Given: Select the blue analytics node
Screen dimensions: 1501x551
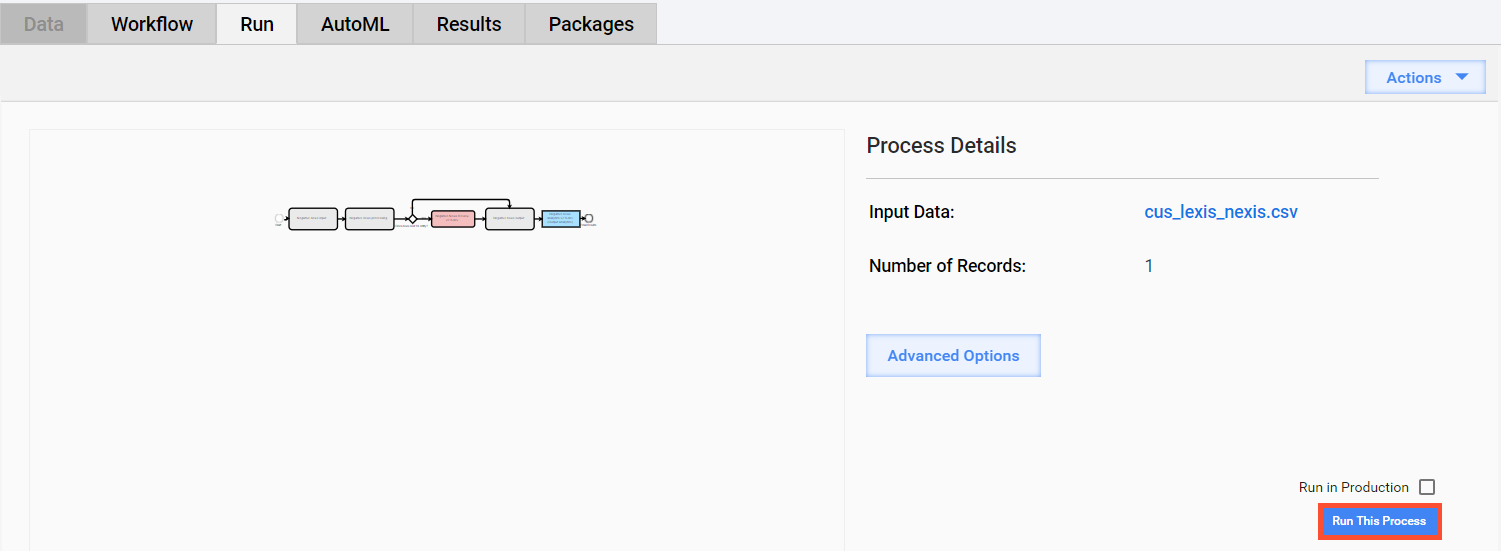Looking at the screenshot, I should pyautogui.click(x=561, y=219).
